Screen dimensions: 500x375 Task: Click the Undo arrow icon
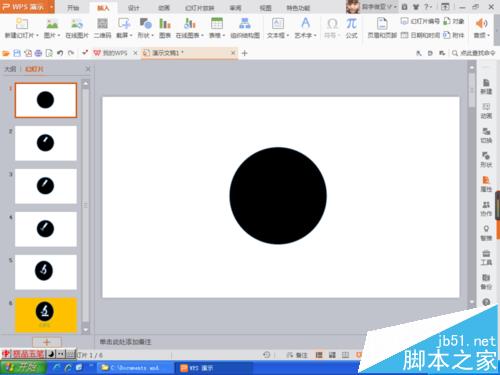point(60,53)
